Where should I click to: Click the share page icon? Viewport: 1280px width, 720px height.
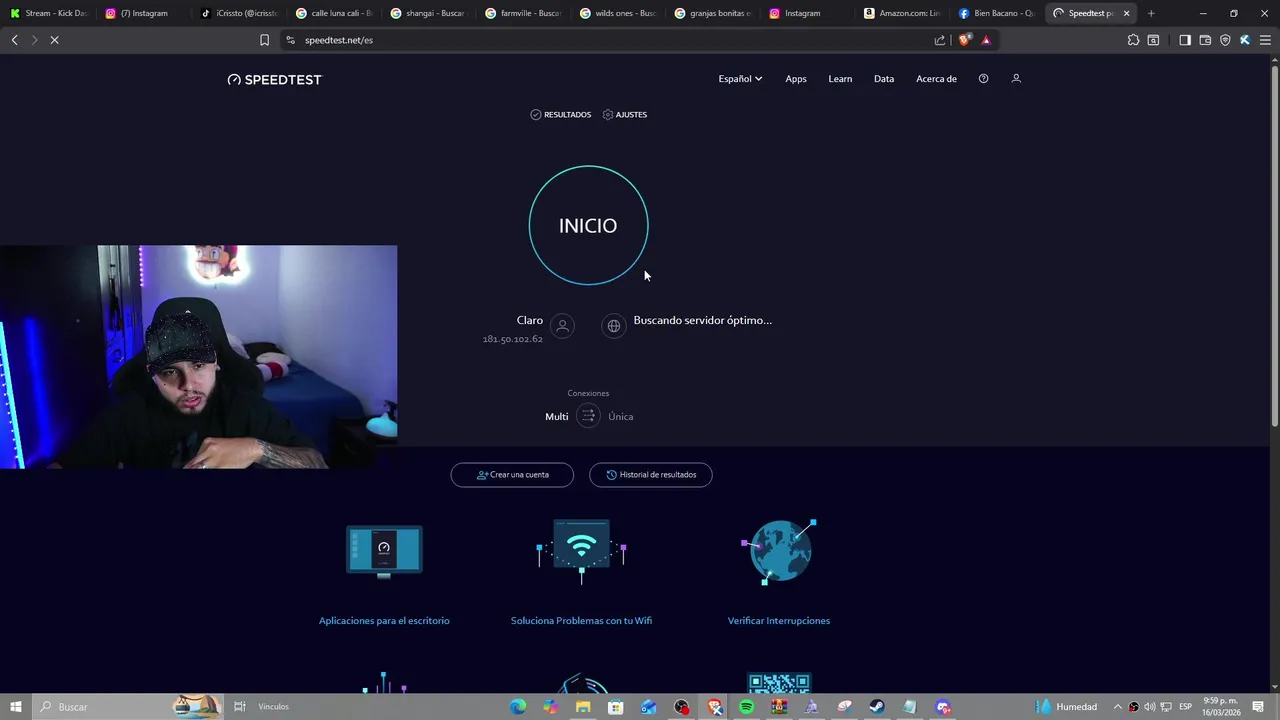[x=940, y=40]
